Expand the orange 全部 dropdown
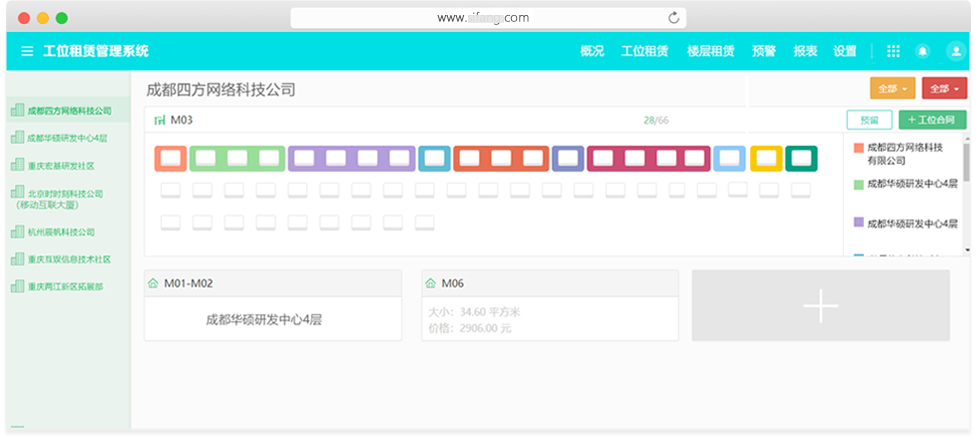Image resolution: width=977 pixels, height=440 pixels. tap(892, 89)
